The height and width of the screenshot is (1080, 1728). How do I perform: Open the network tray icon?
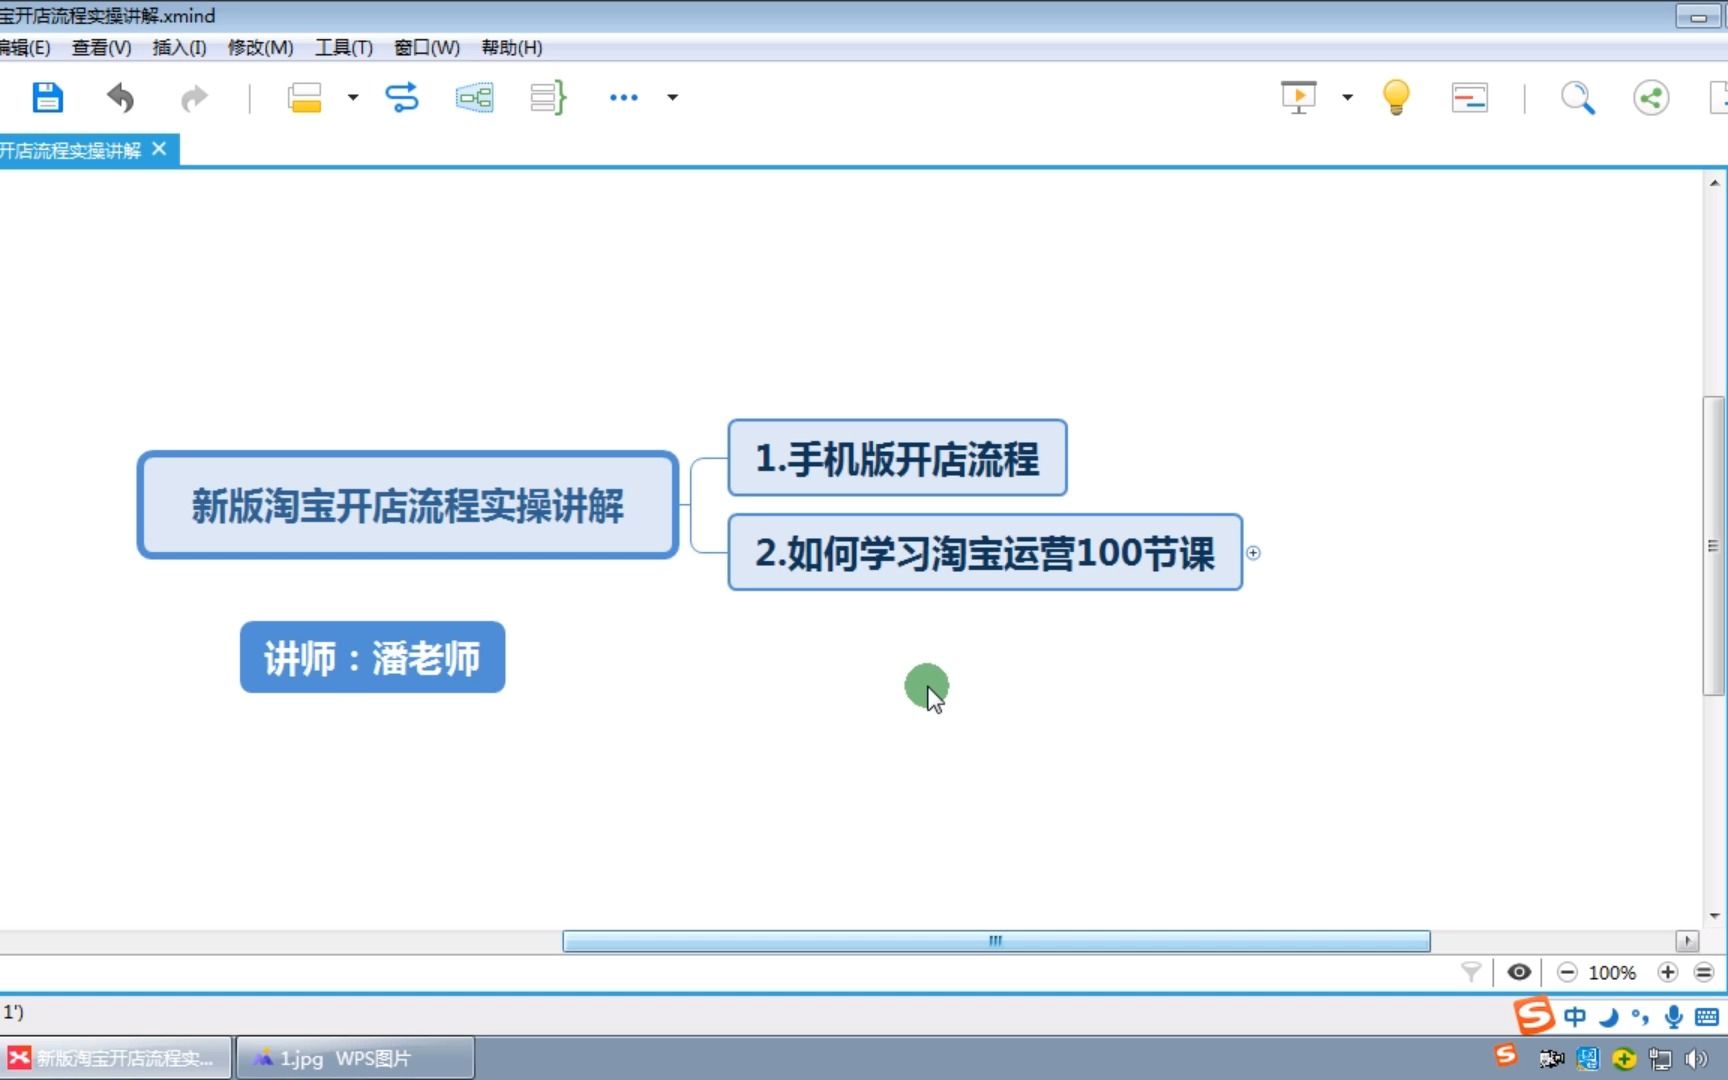coord(1660,1059)
